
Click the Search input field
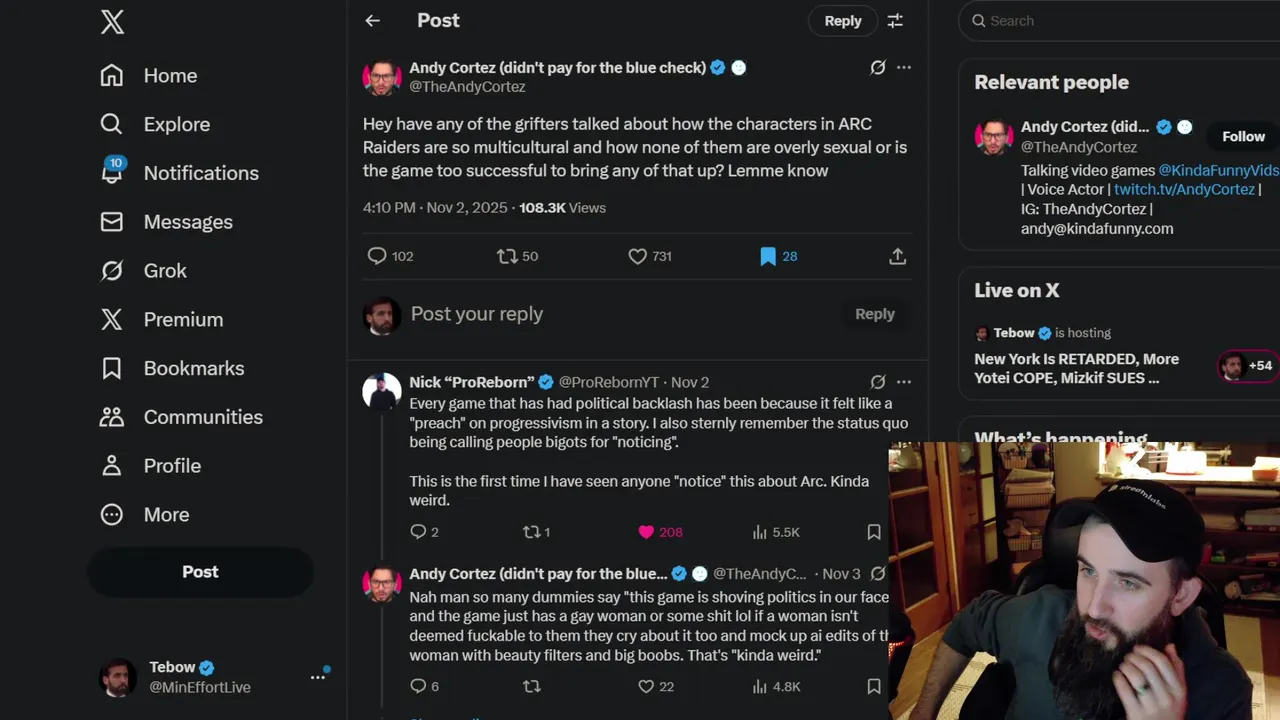pyautogui.click(x=1120, y=21)
